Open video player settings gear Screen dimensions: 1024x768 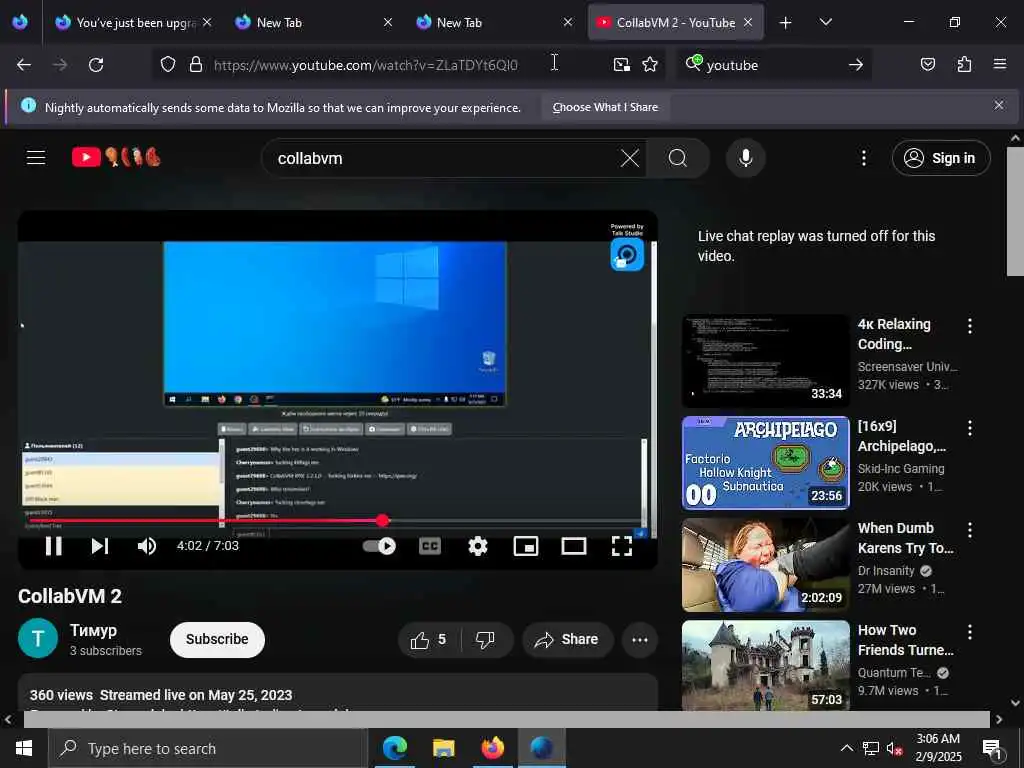coord(478,546)
